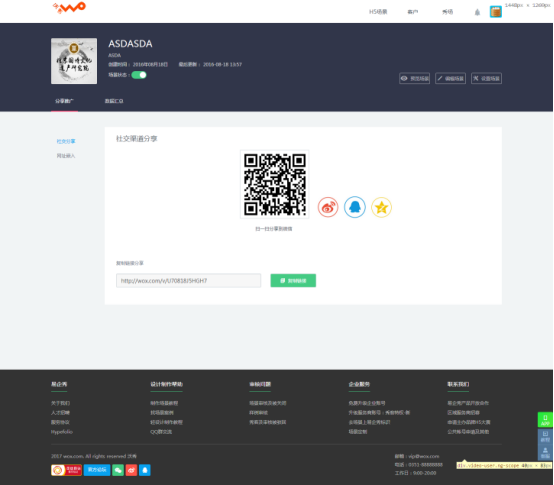This screenshot has width=554, height=485.
Task: Click the preview scene eye button
Action: tap(414, 78)
